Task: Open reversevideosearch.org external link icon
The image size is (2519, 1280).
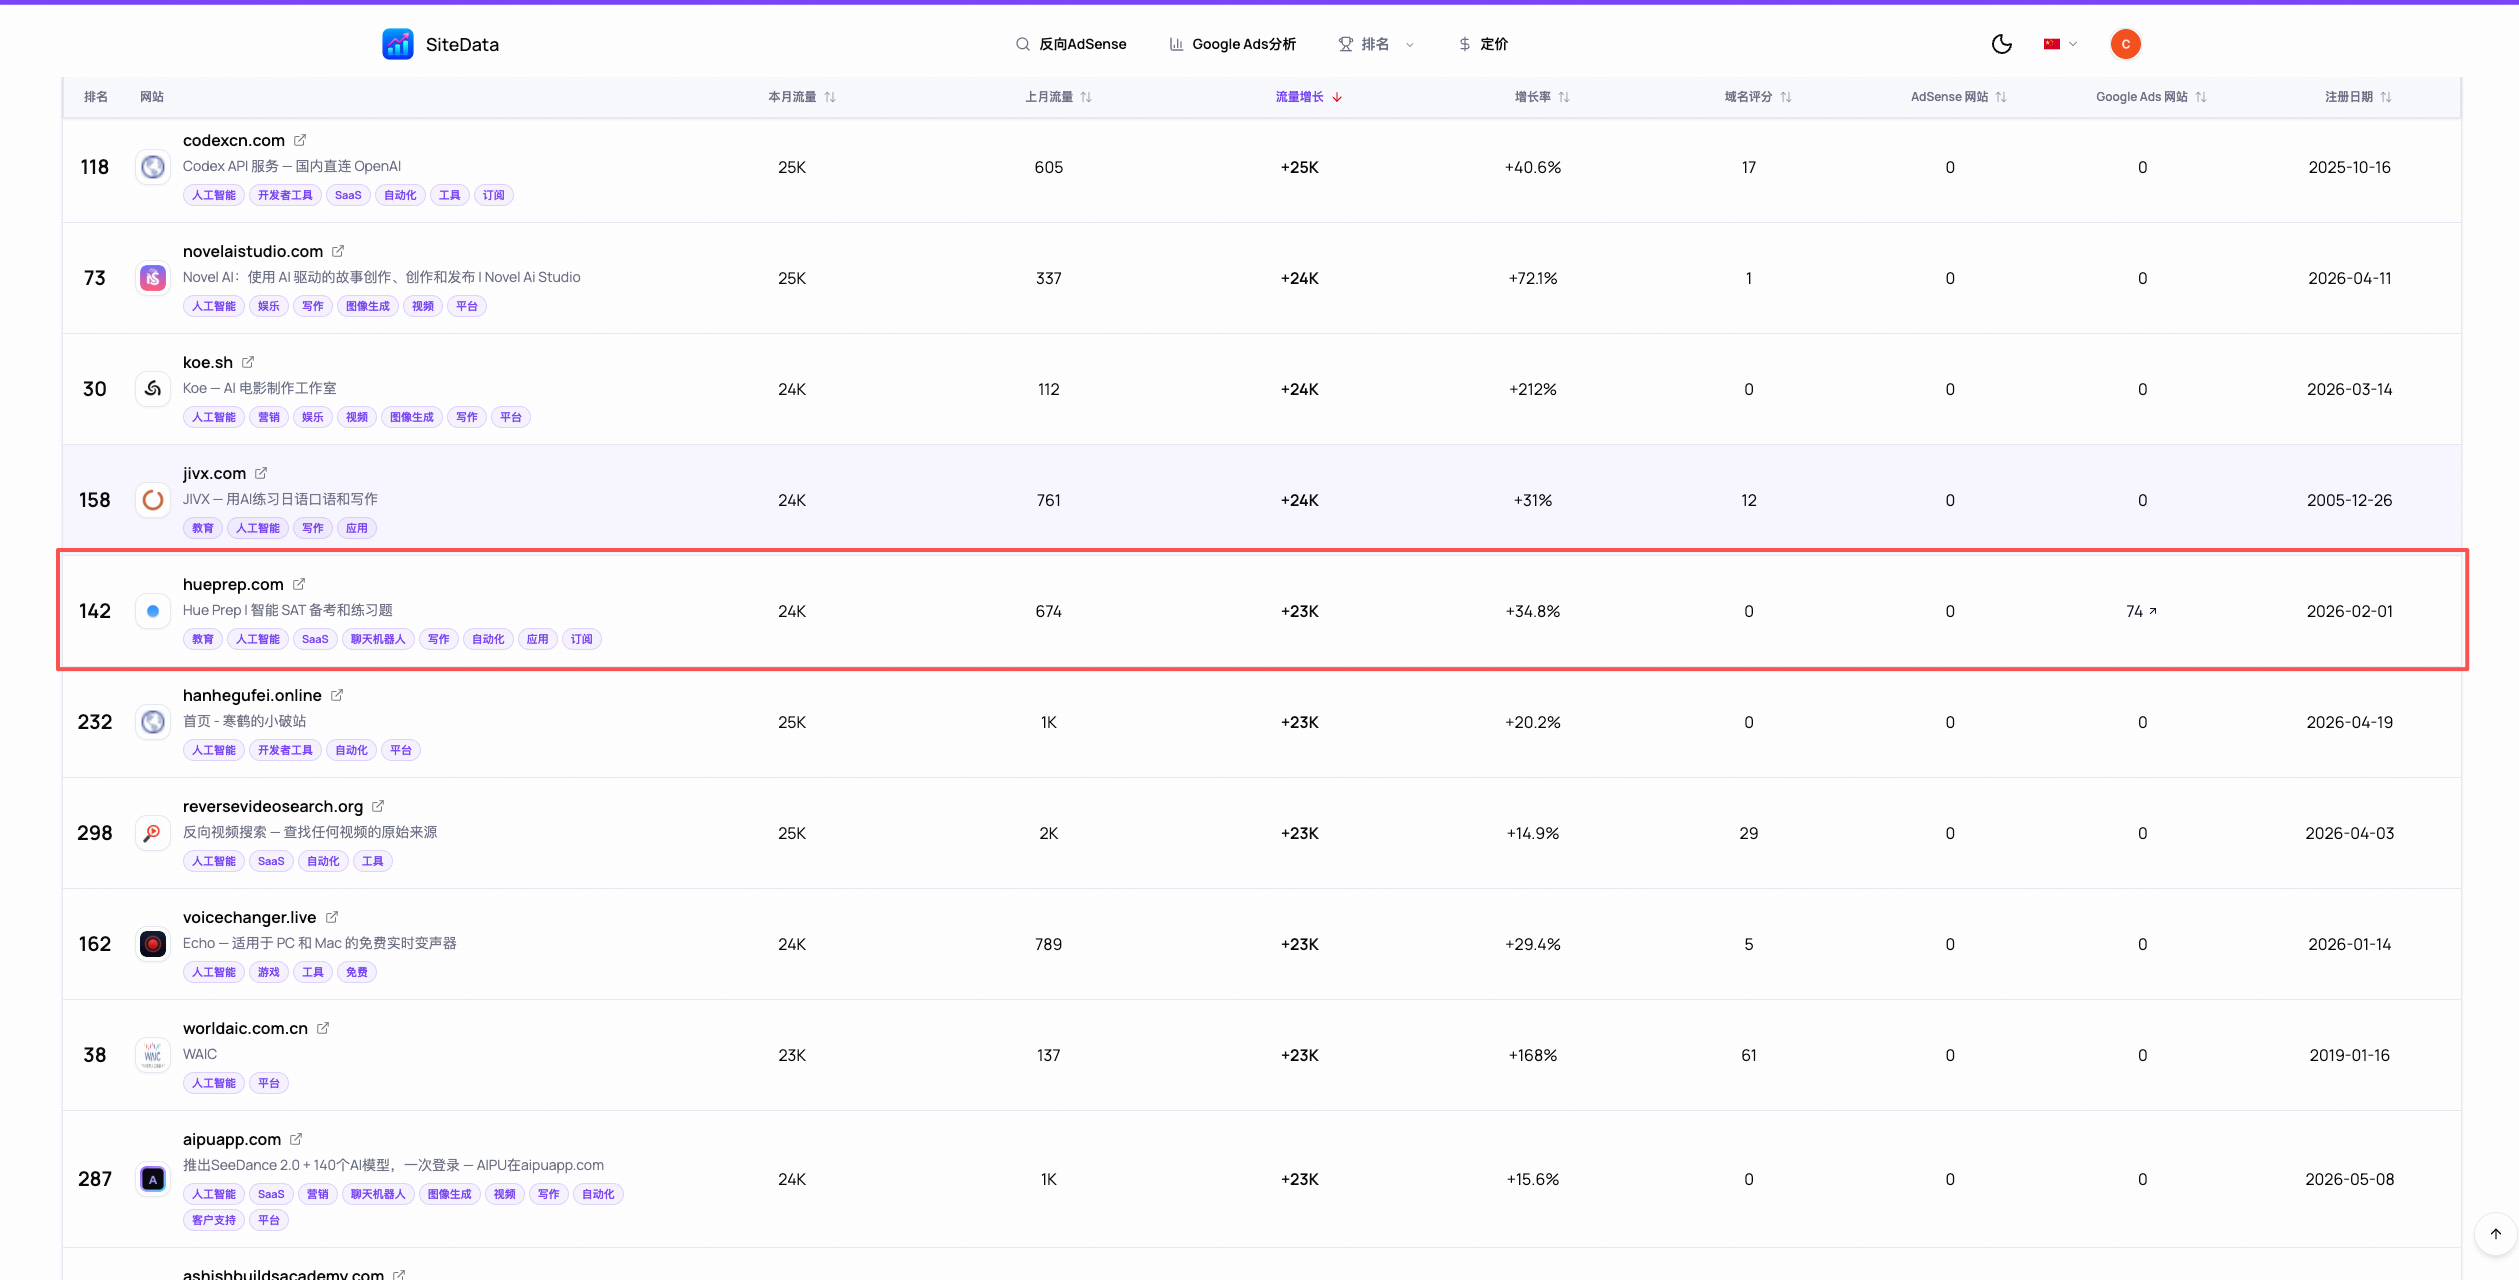Action: 378,806
